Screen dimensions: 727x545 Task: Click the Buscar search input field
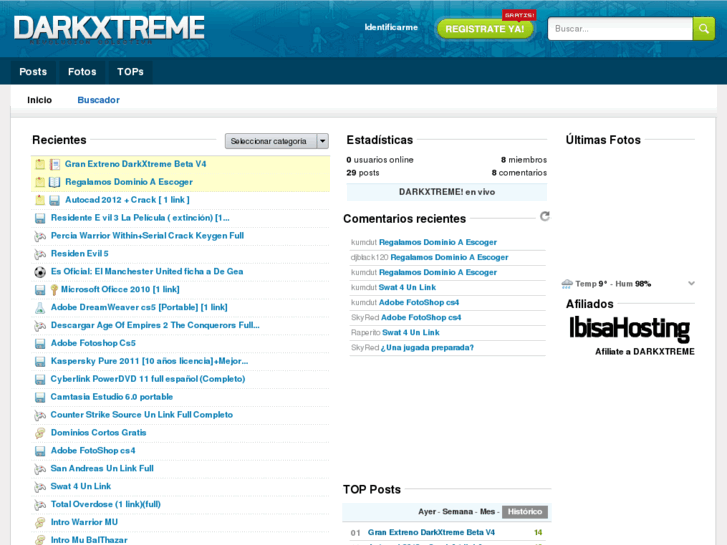(x=620, y=29)
